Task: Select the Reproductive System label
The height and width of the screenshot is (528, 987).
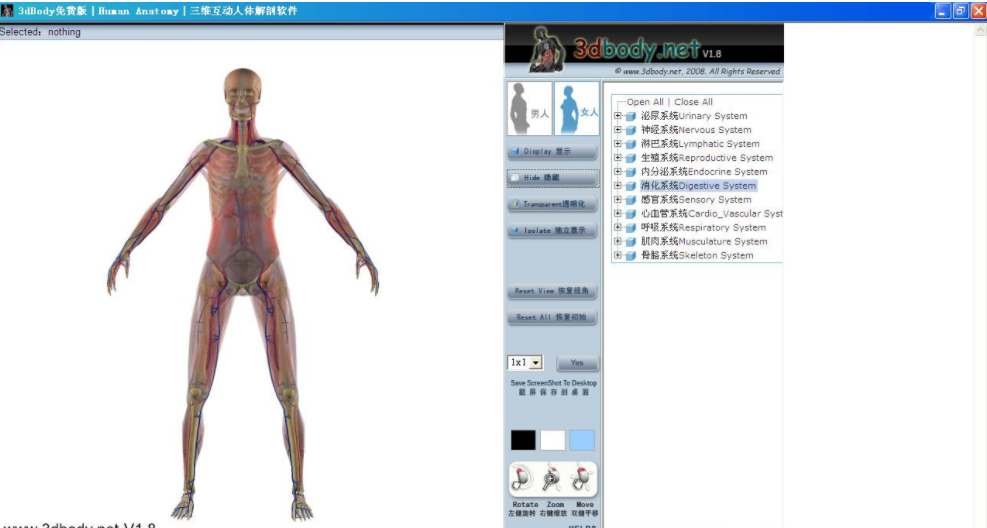Action: (x=707, y=157)
